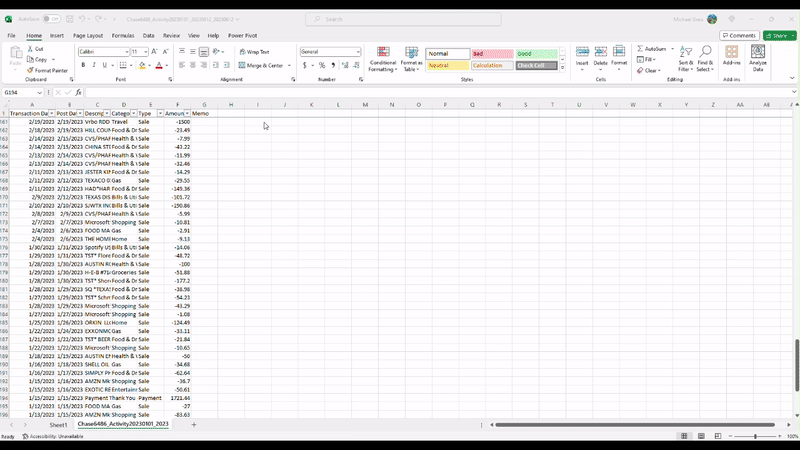Click the Insert Function fx icon
The image size is (800, 450).
pos(78,92)
